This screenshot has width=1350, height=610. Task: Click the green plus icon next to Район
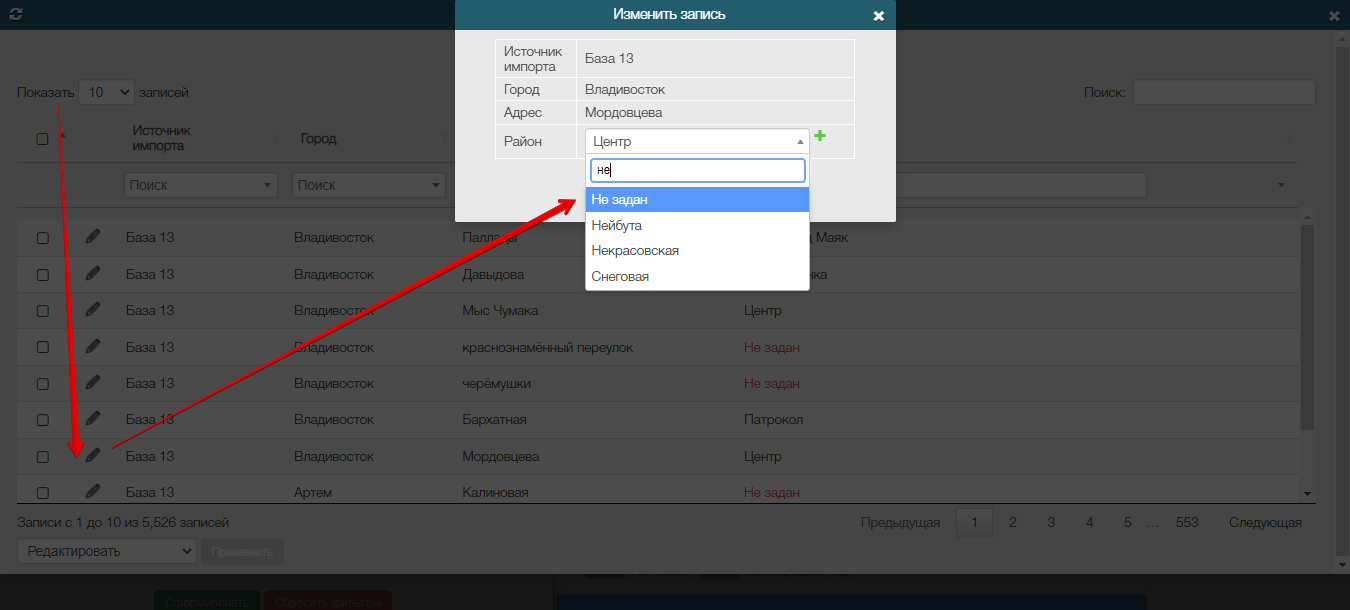tap(820, 136)
